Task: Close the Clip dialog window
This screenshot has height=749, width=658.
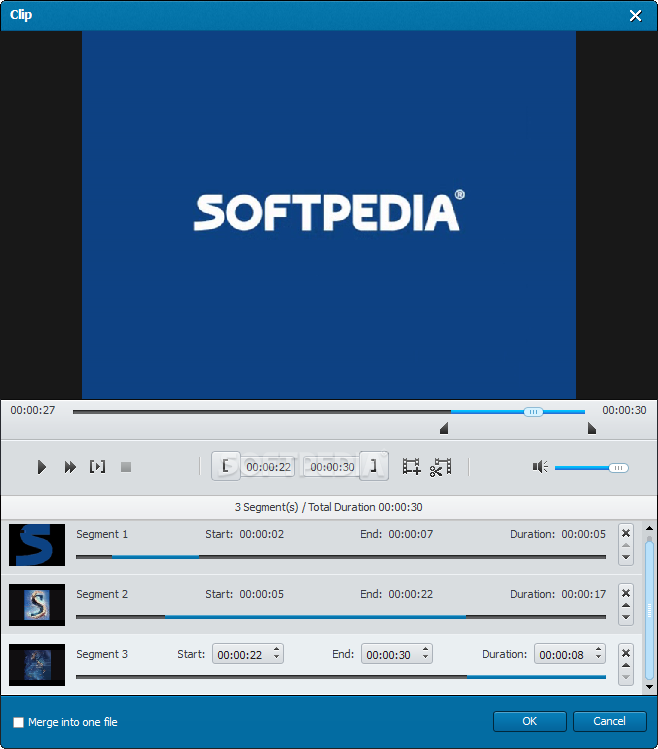Action: (x=636, y=16)
